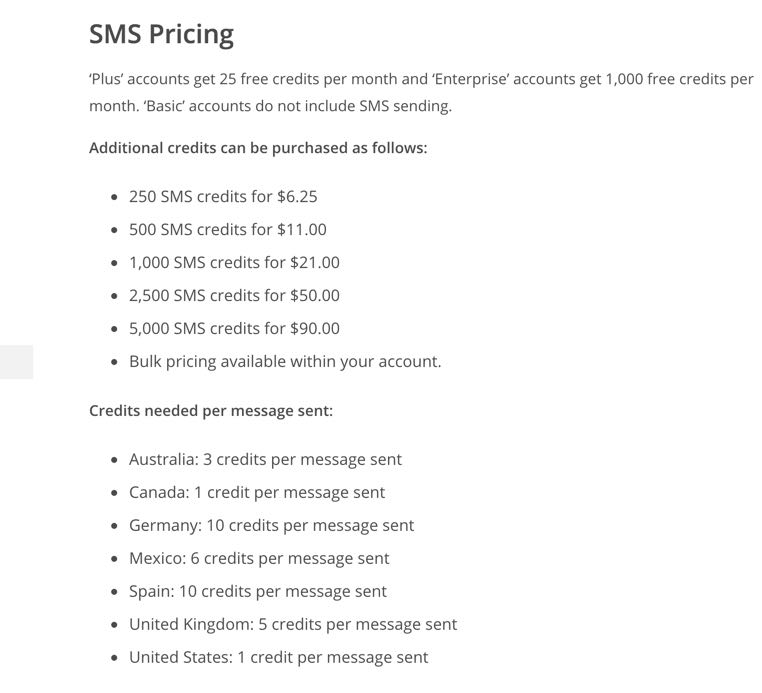Screen dimensions: 762x693
Task: Click the Canada: 1 credit per message line
Action: point(257,493)
